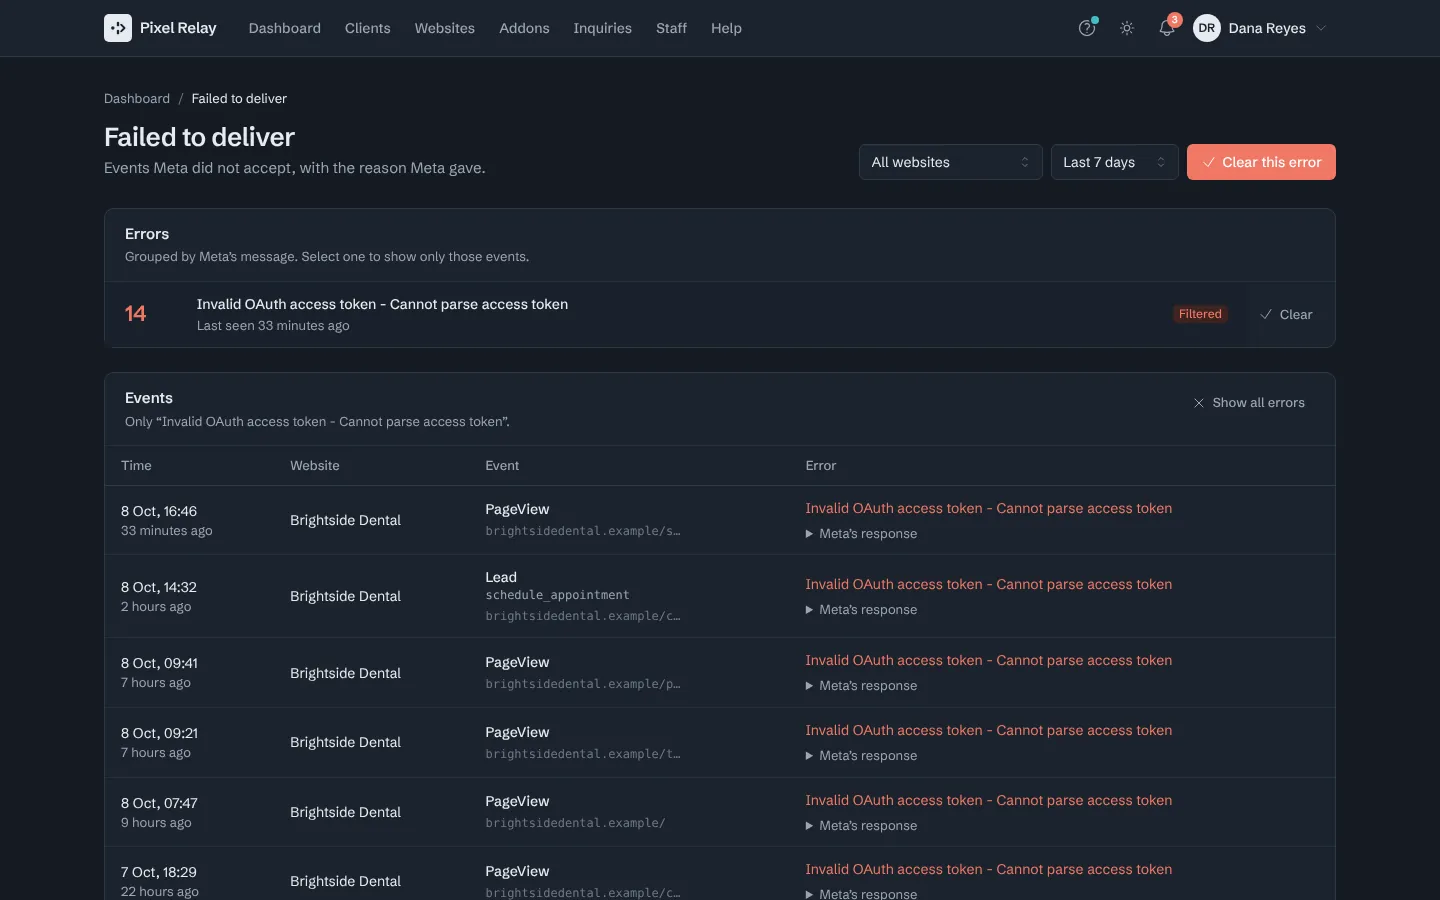
Task: Open the notifications bell icon
Action: pyautogui.click(x=1167, y=28)
